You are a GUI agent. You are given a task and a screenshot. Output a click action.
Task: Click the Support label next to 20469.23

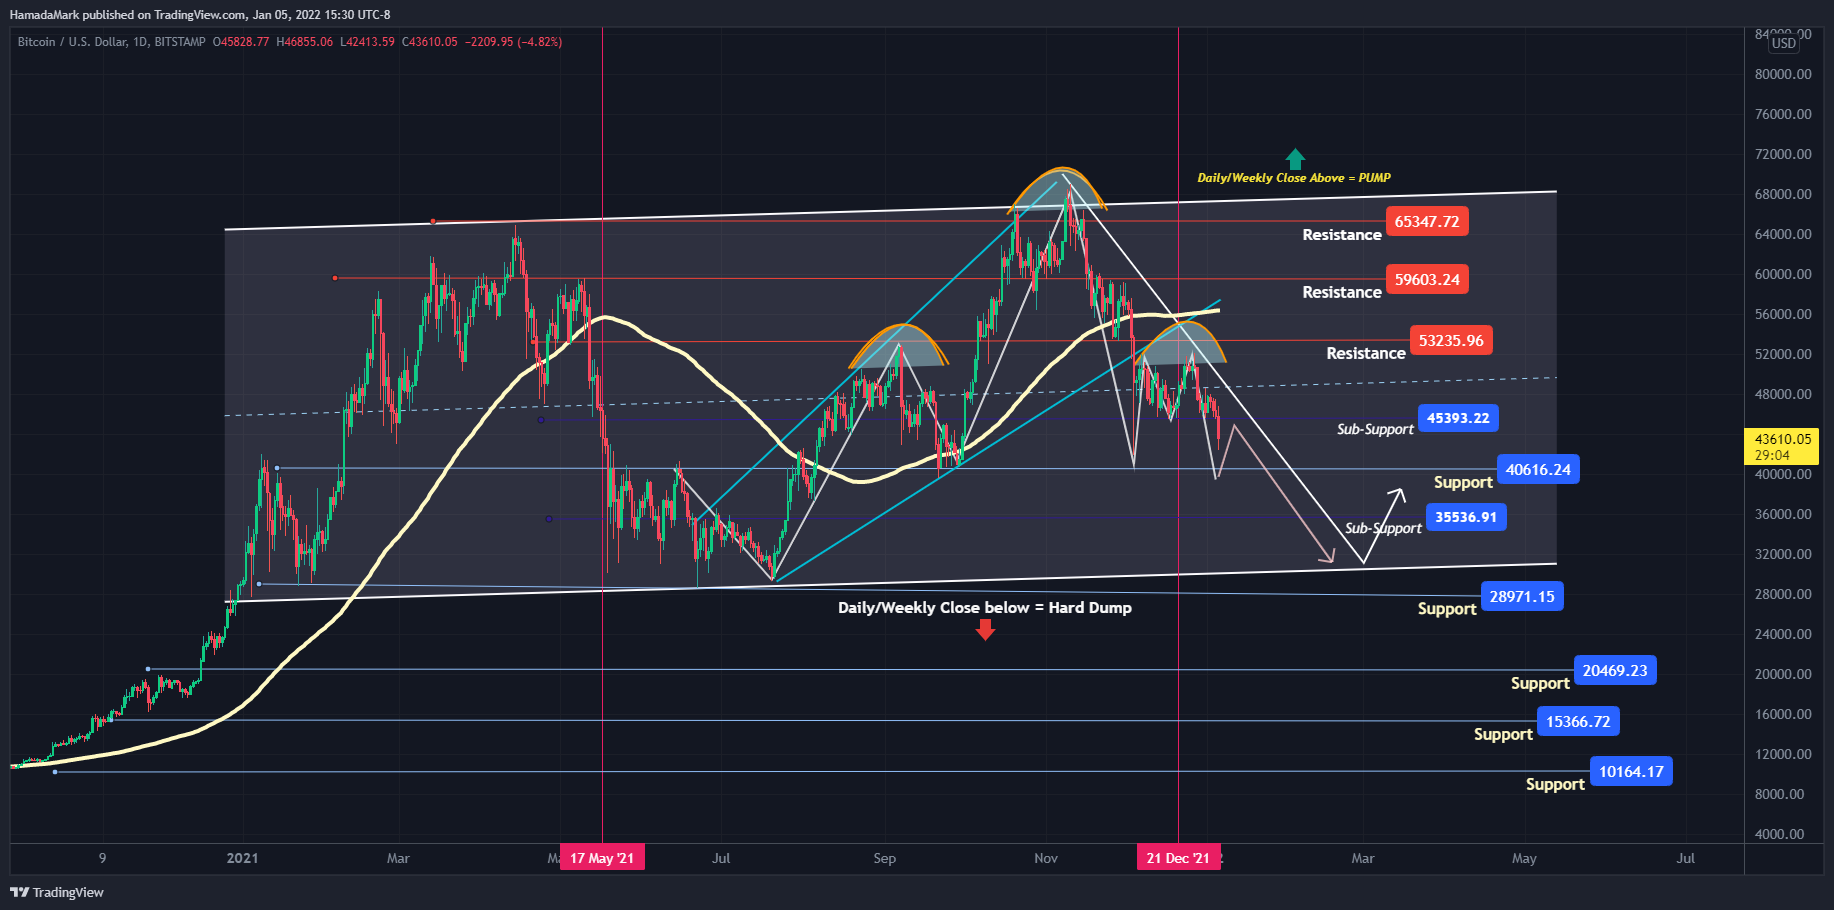pos(1540,683)
